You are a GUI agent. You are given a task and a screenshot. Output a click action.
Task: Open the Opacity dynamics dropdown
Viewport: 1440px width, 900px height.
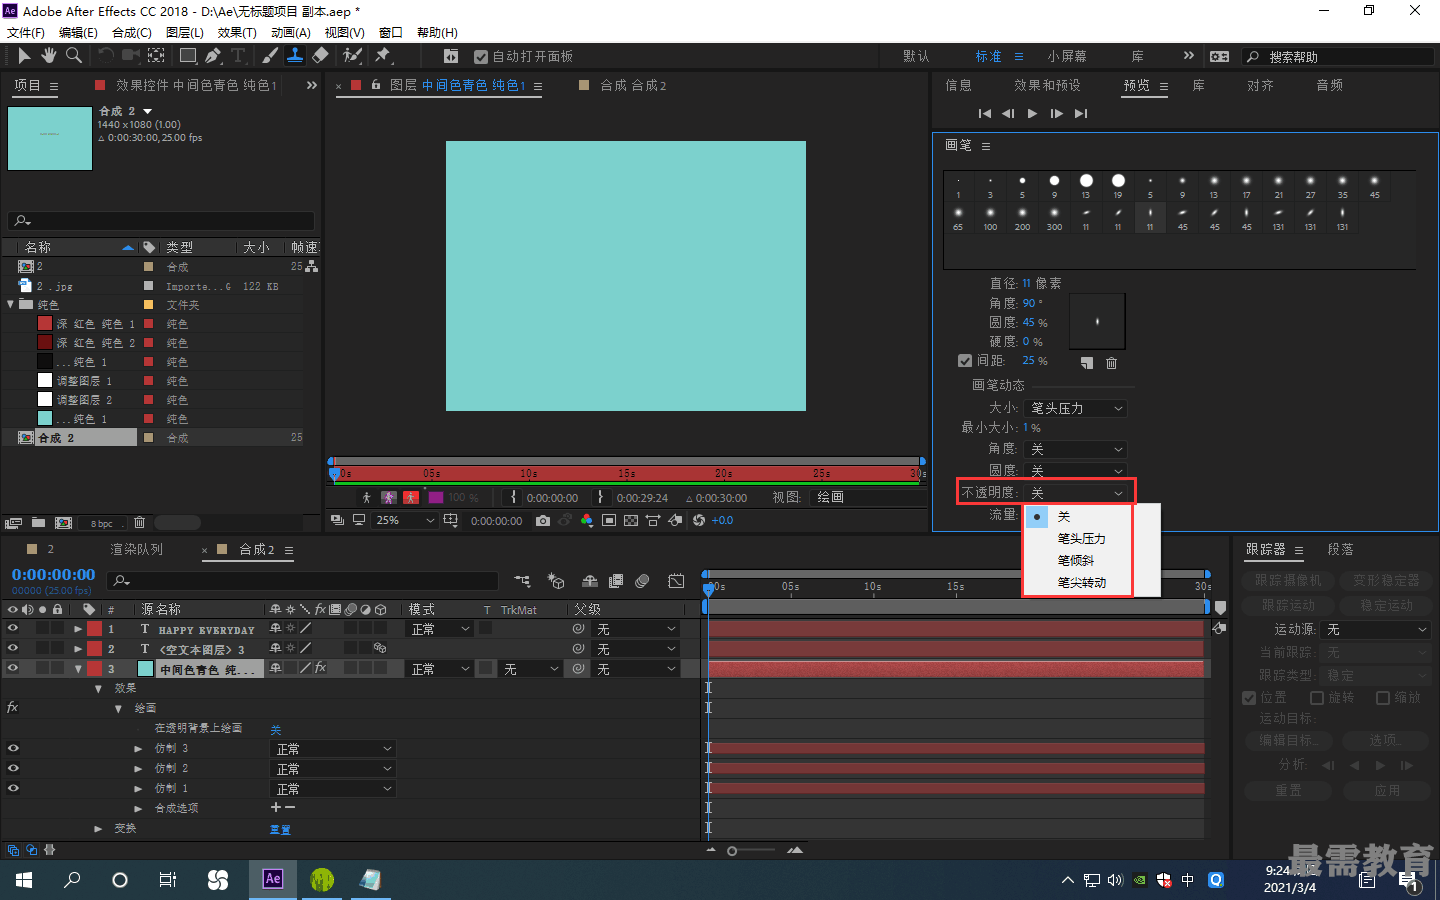pos(1076,492)
